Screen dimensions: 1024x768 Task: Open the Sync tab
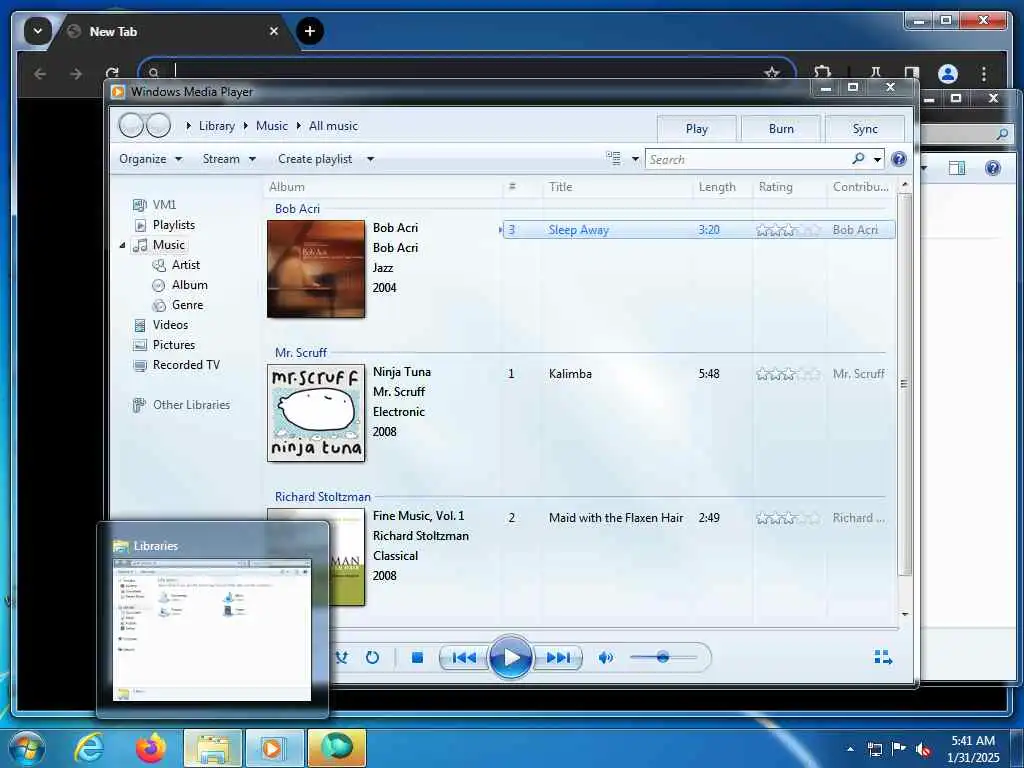[x=865, y=129]
